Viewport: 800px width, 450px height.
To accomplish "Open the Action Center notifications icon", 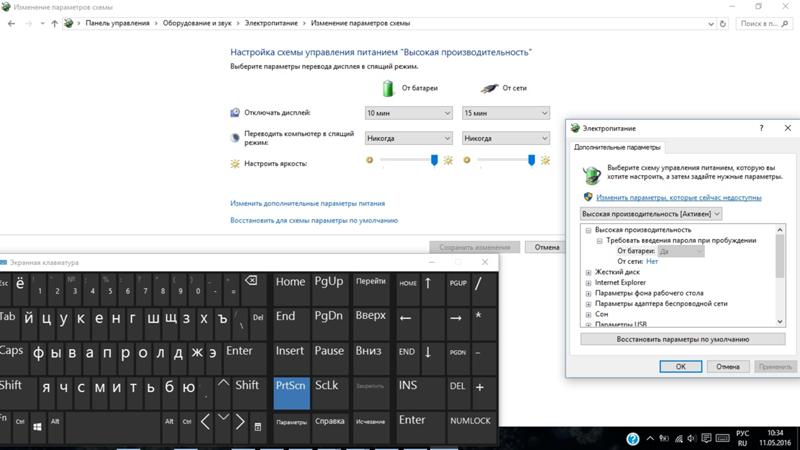I will coord(706,438).
